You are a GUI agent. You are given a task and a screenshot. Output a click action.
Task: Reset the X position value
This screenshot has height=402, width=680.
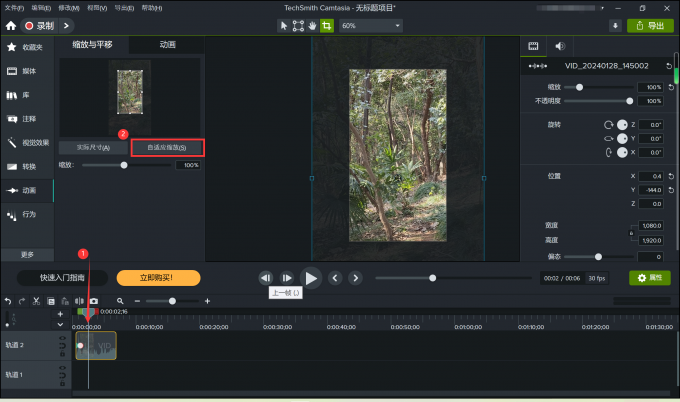671,176
